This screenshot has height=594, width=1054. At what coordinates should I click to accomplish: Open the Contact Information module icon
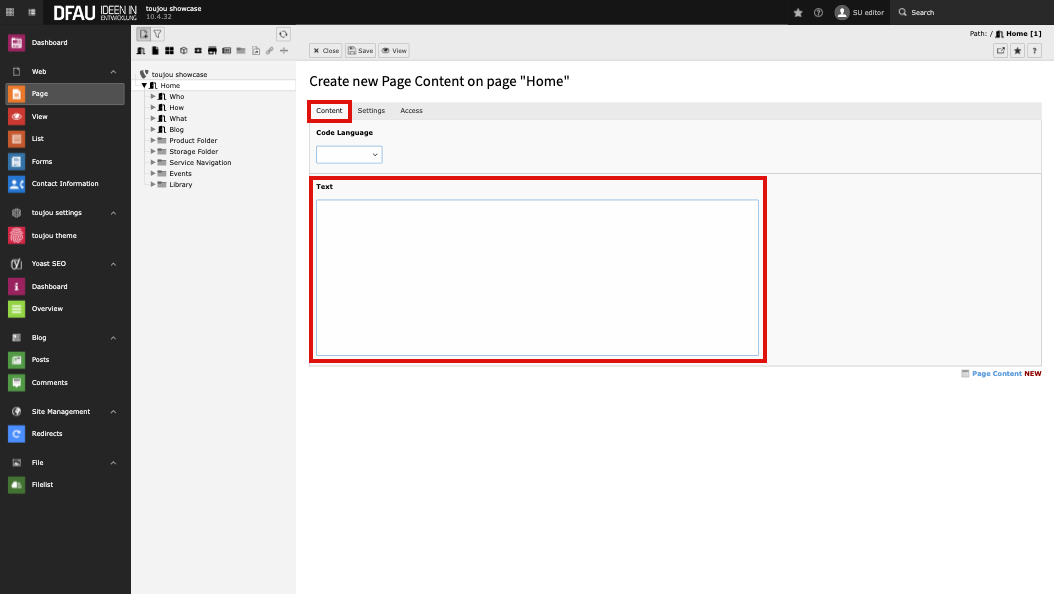[16, 184]
